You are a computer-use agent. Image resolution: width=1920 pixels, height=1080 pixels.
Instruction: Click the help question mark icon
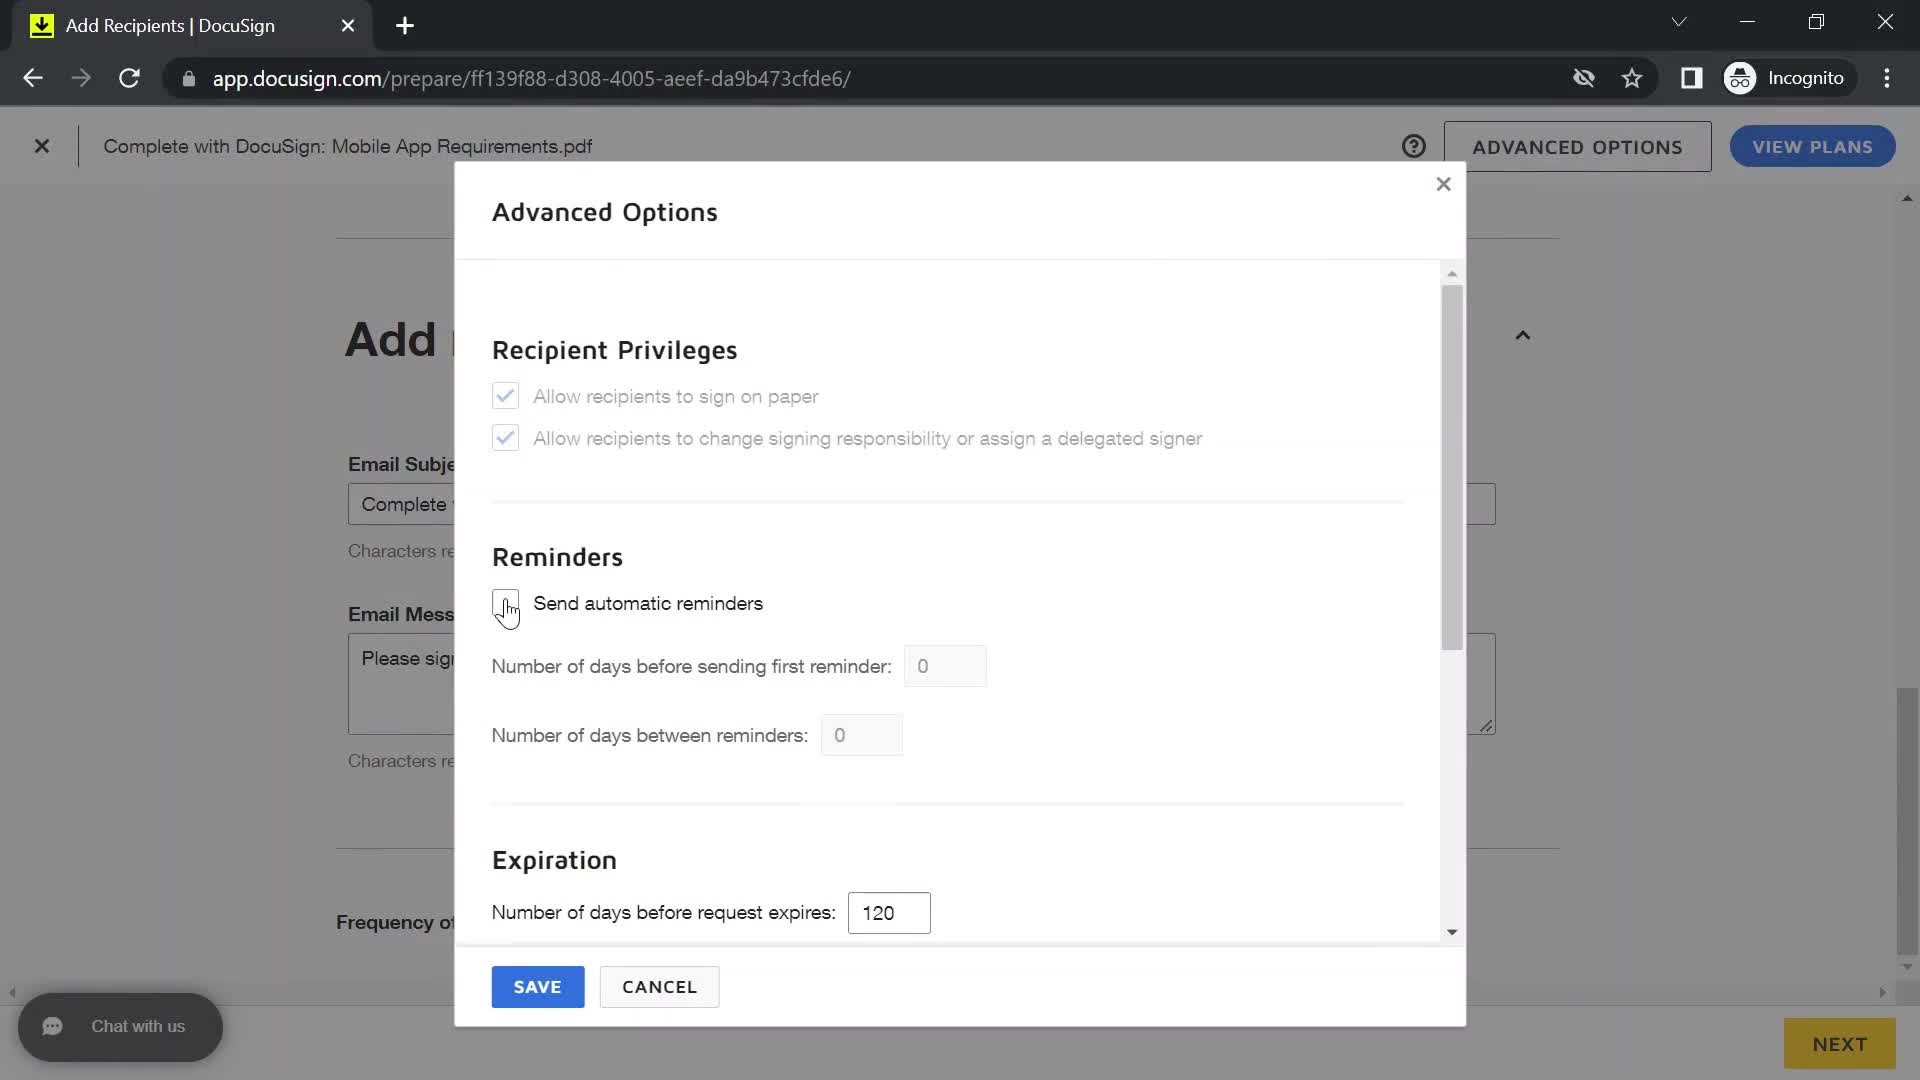pos(1415,145)
